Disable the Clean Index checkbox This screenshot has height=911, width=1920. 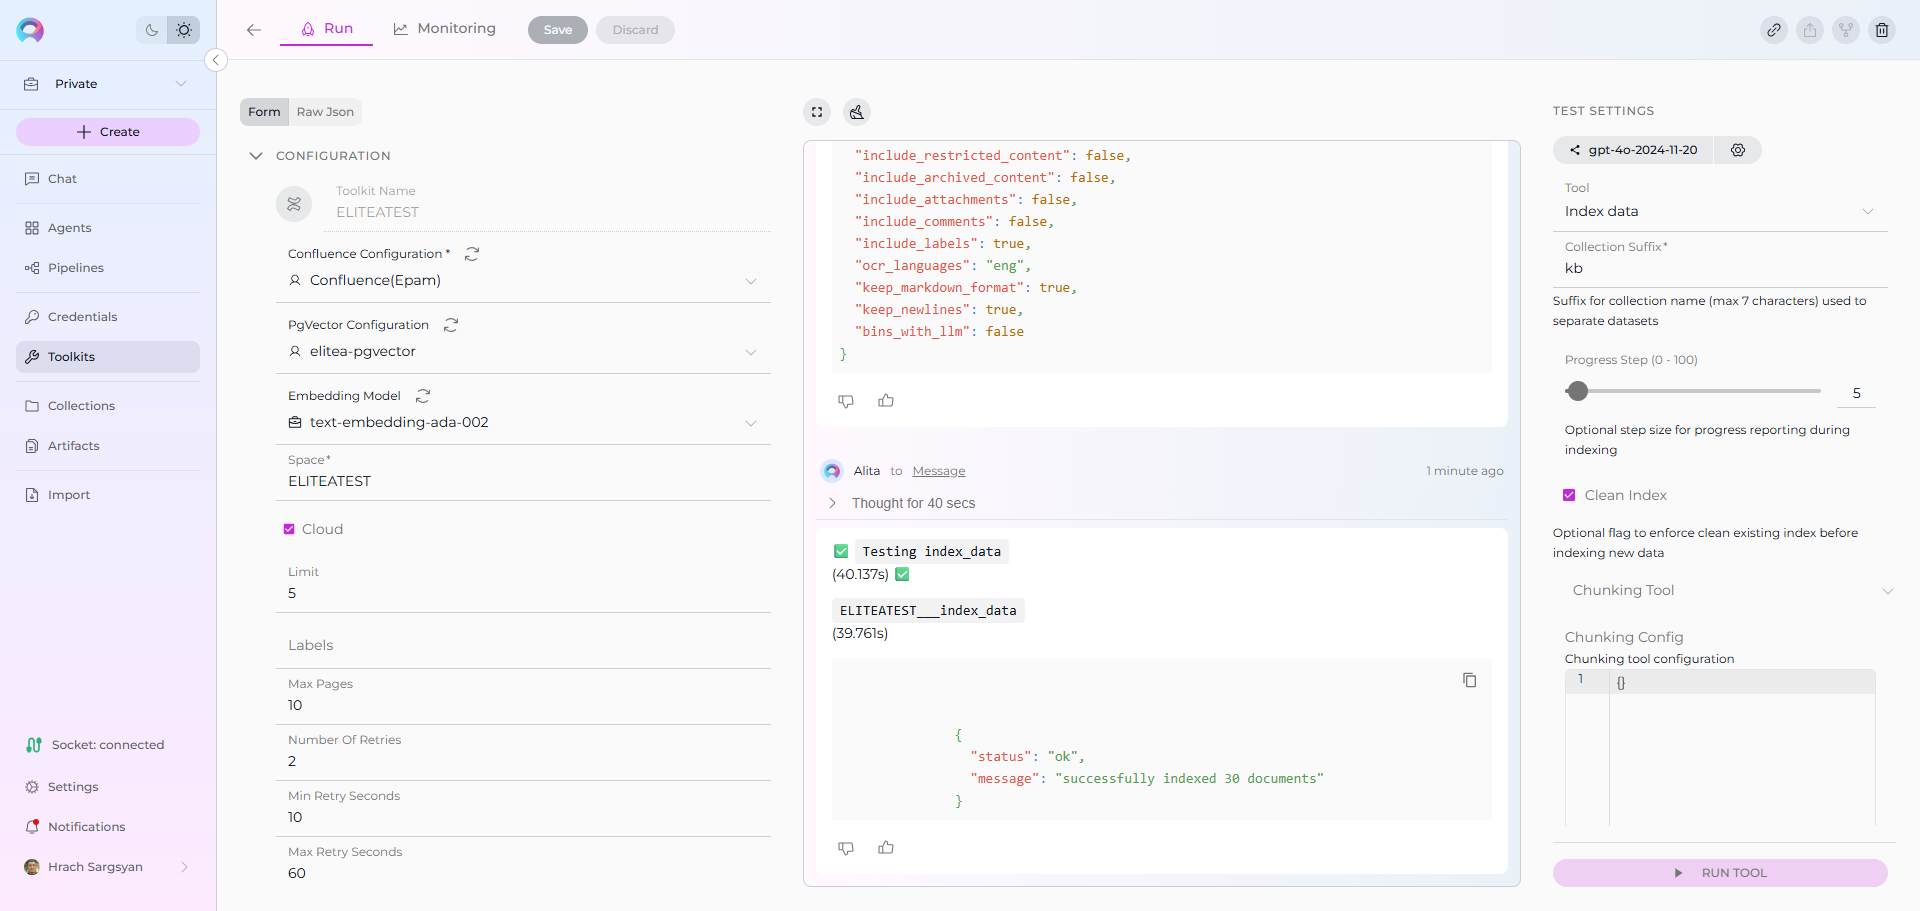point(1569,495)
